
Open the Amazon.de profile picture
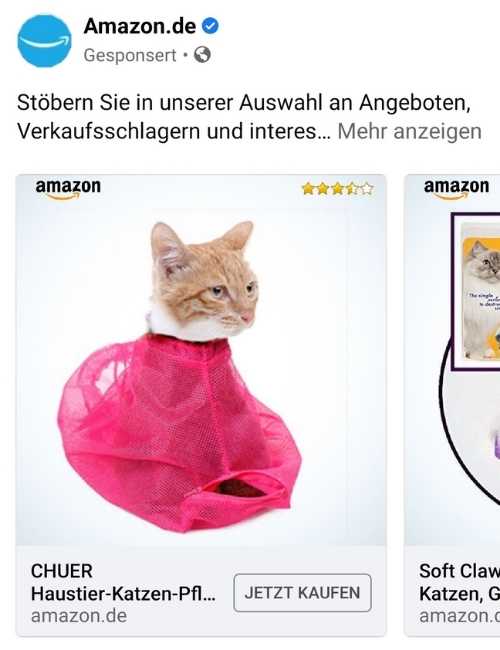tap(44, 41)
